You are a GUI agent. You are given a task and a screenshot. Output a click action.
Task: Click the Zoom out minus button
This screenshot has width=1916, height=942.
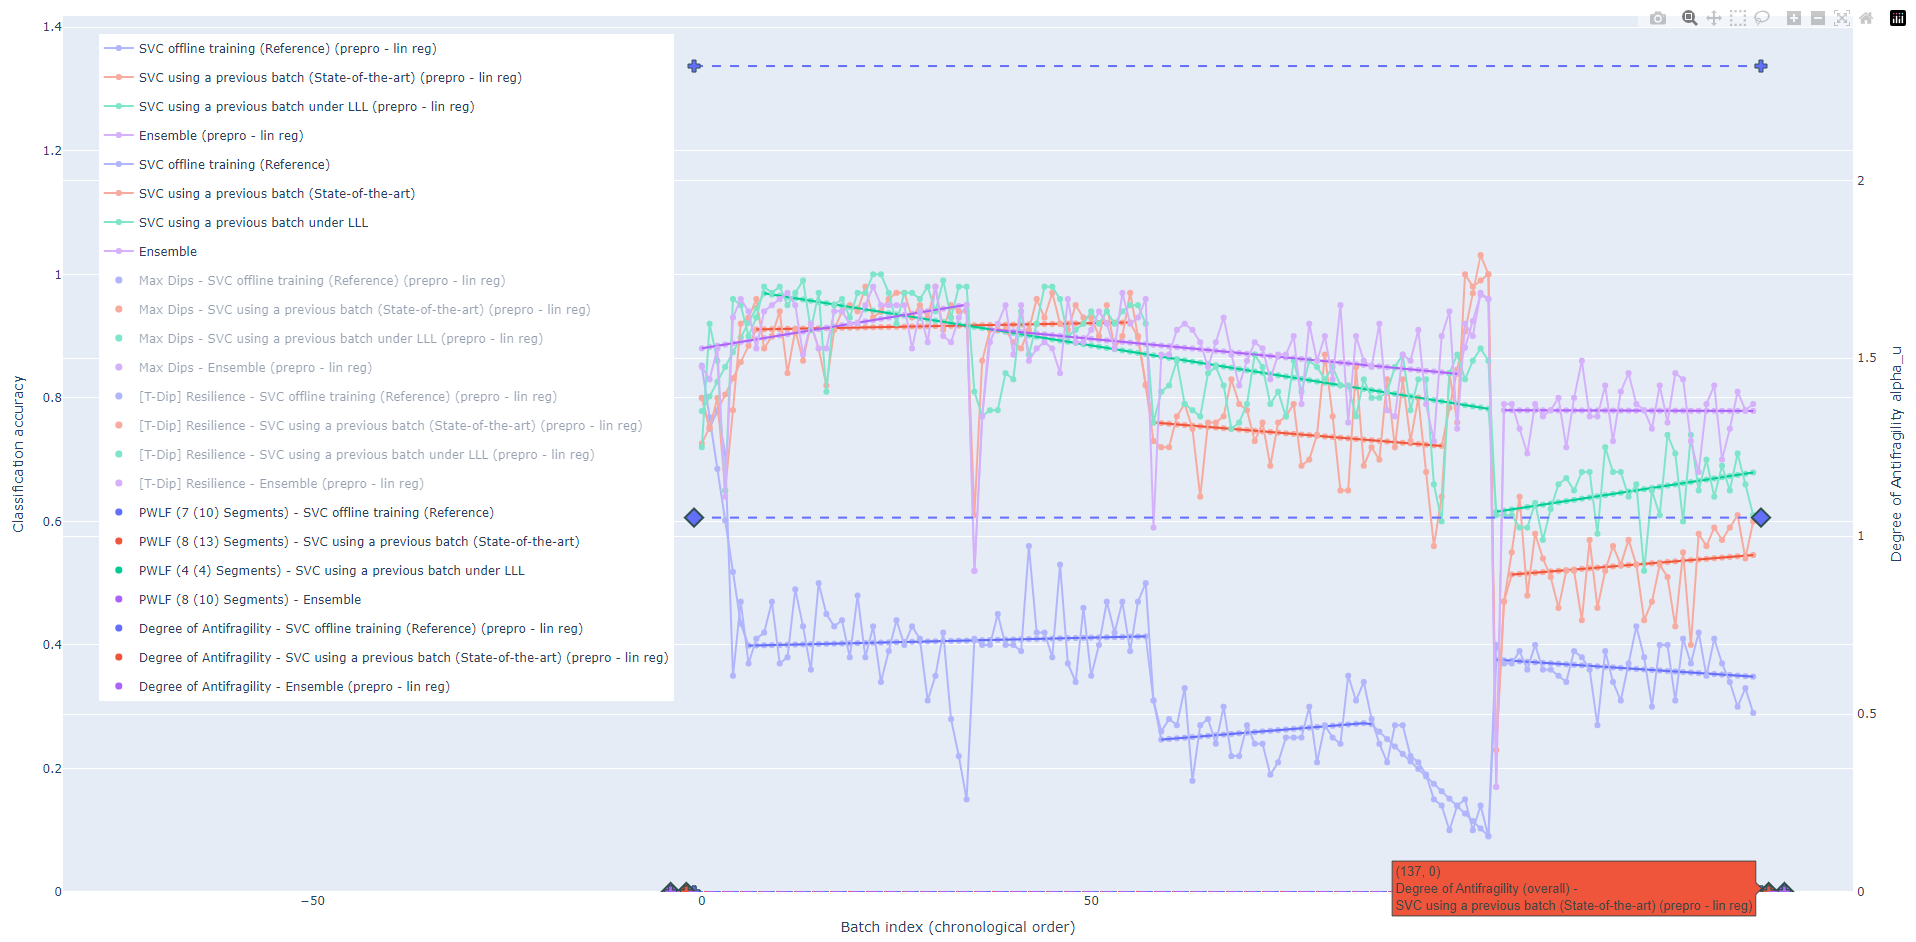[1818, 18]
